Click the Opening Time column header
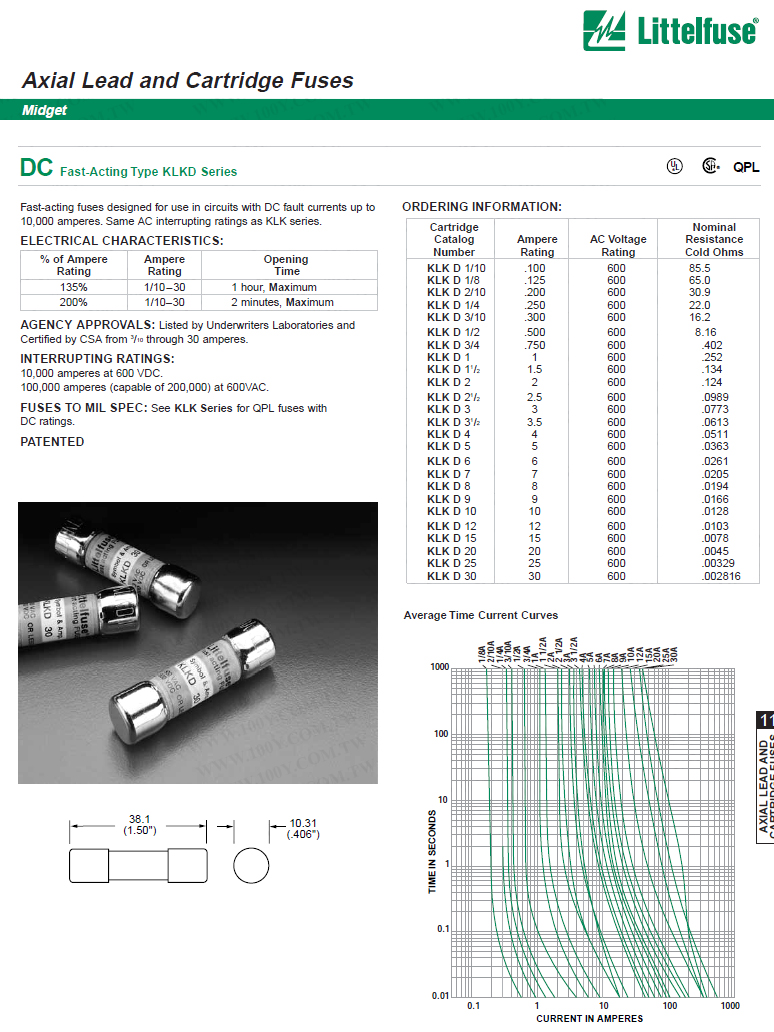 pyautogui.click(x=286, y=265)
